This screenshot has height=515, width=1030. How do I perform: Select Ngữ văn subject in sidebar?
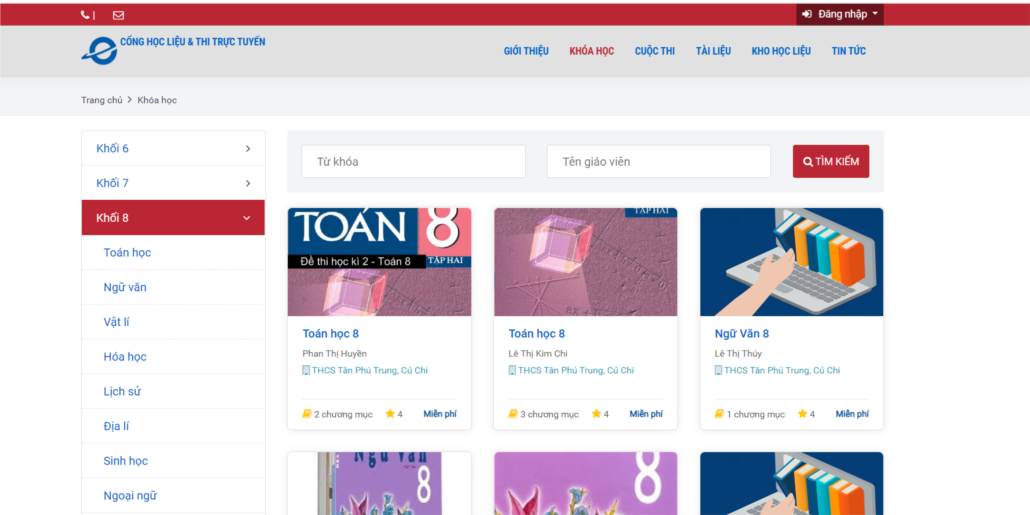click(125, 288)
